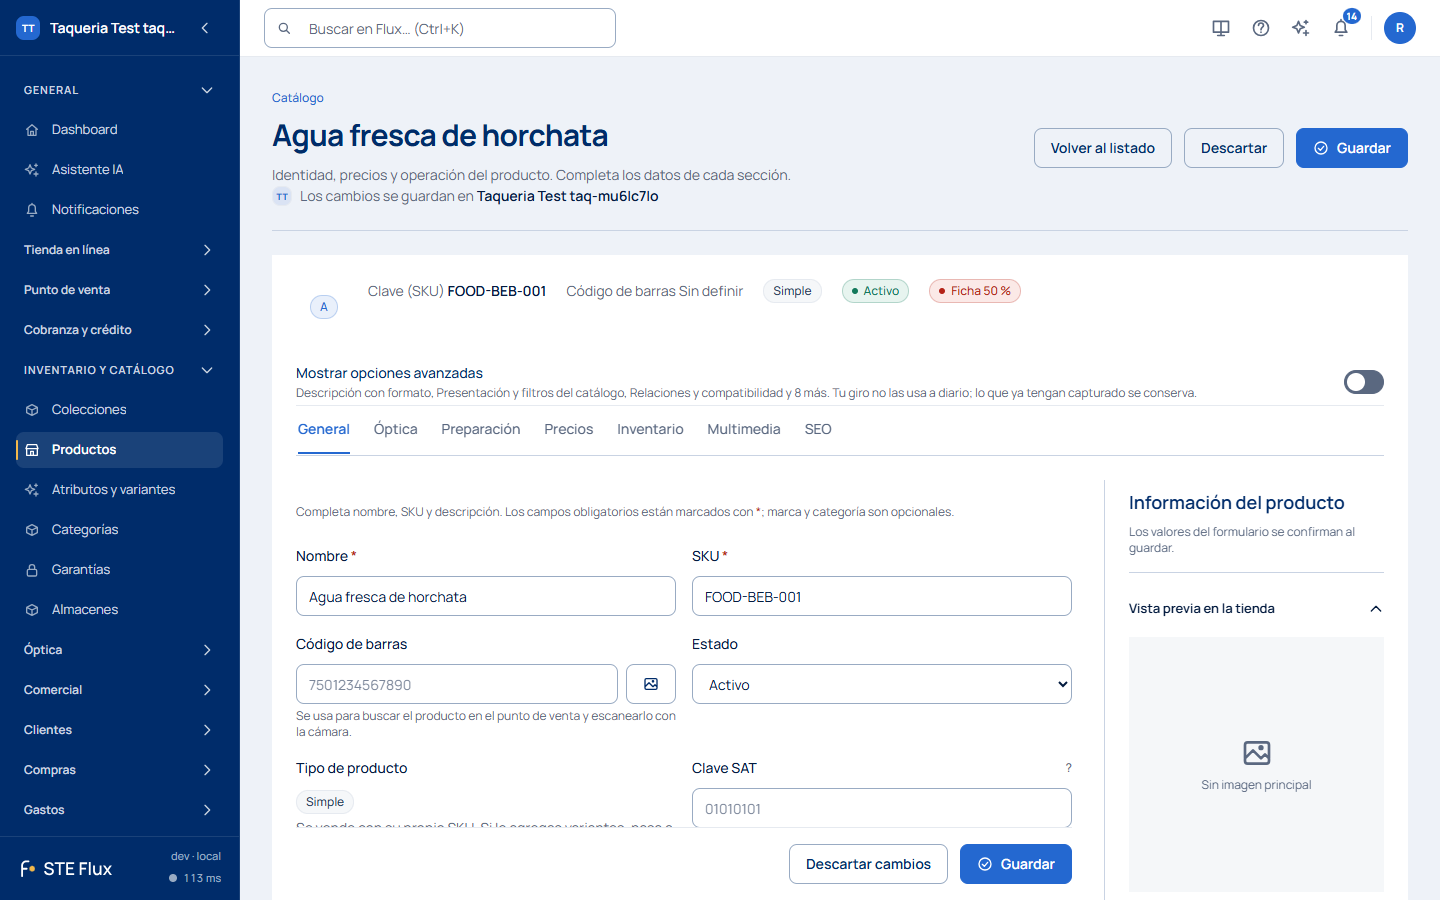Click top Descartar button

pos(1234,148)
